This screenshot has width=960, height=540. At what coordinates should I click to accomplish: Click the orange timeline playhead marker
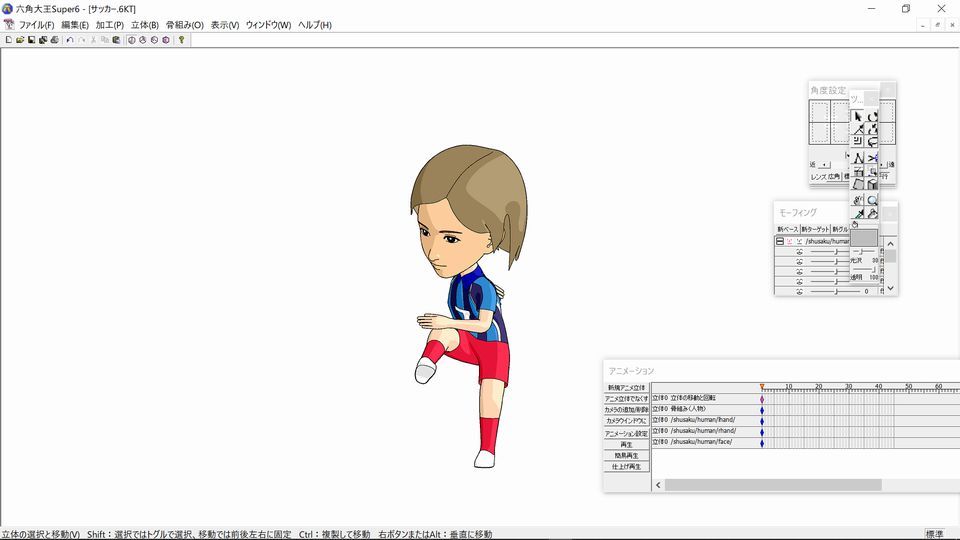(x=762, y=387)
